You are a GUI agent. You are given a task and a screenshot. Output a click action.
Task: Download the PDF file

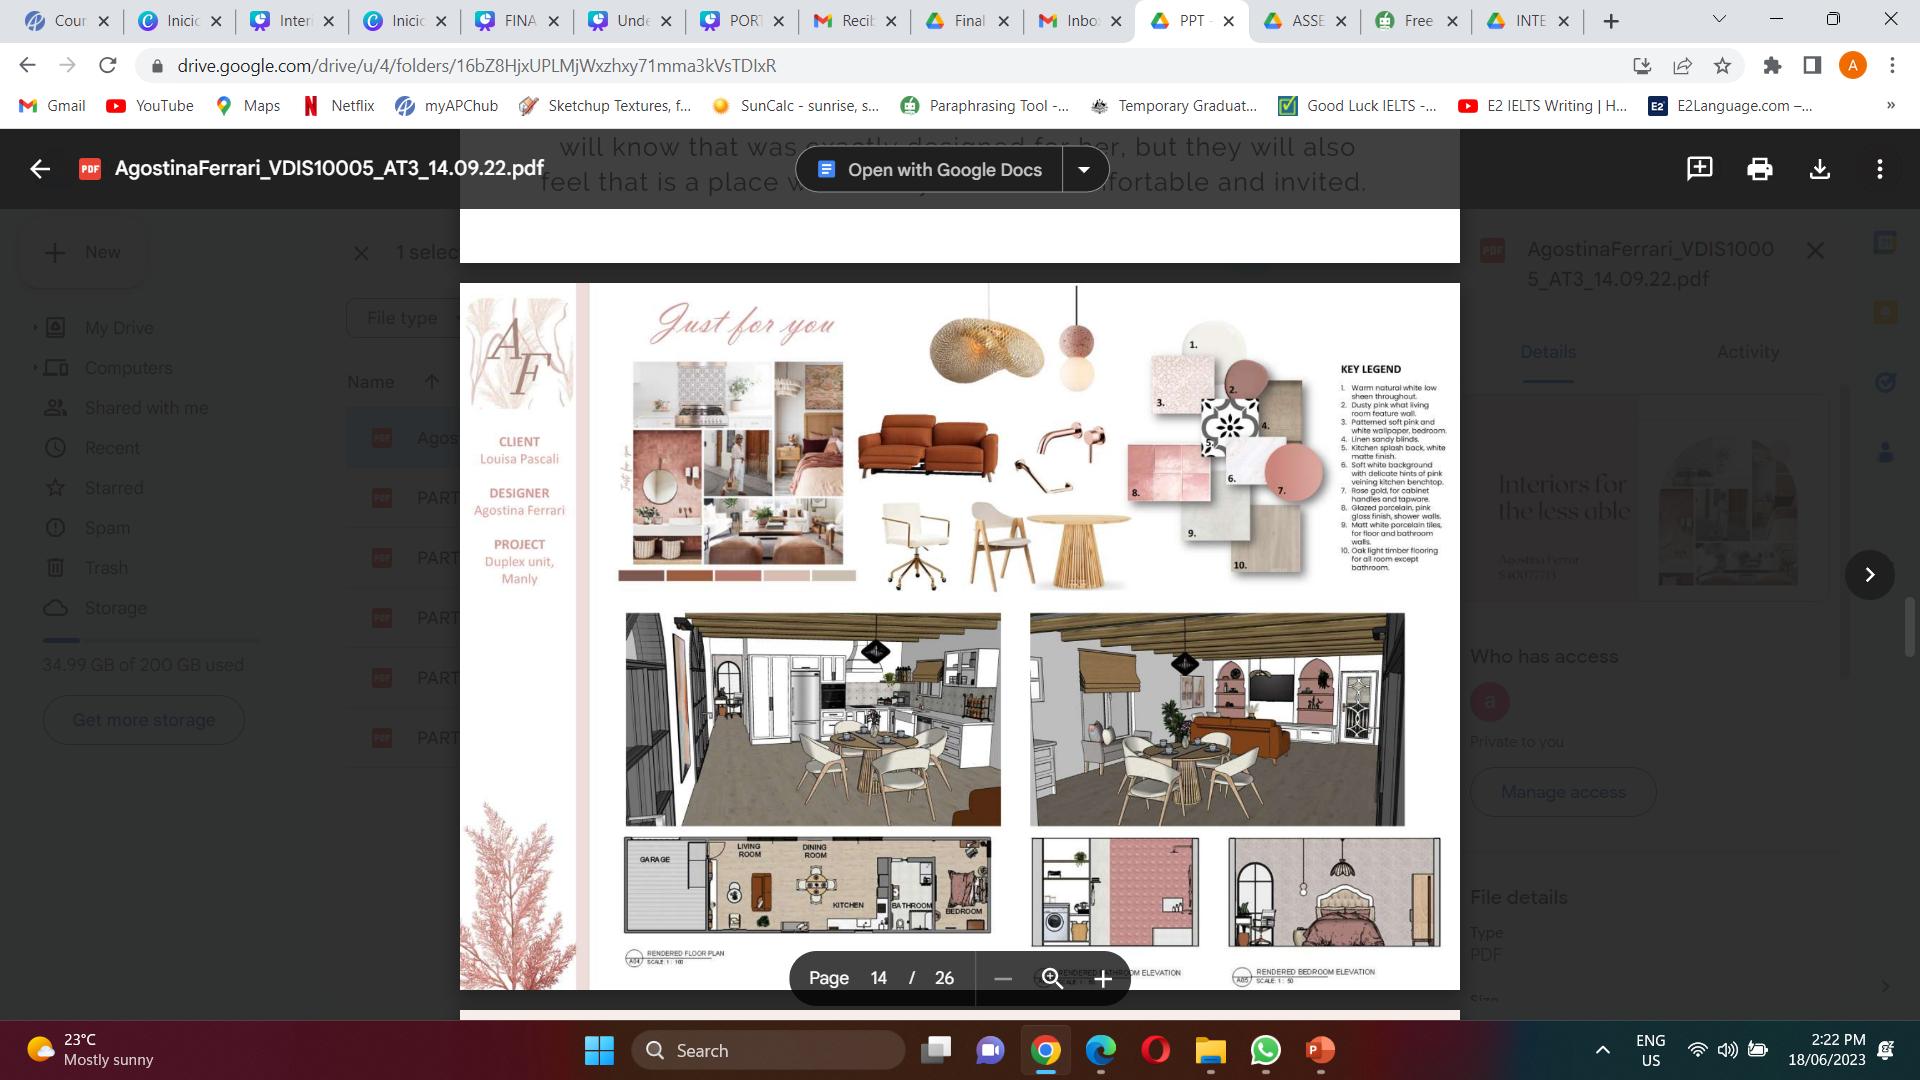coord(1820,169)
